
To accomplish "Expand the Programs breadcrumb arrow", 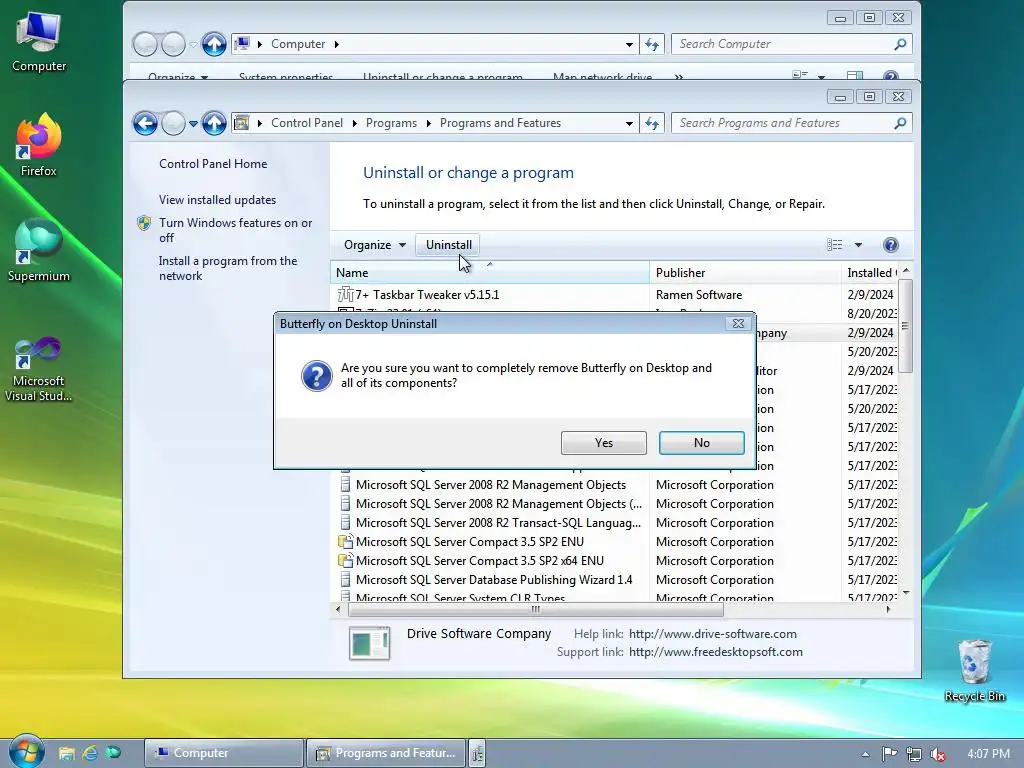I will pos(428,123).
